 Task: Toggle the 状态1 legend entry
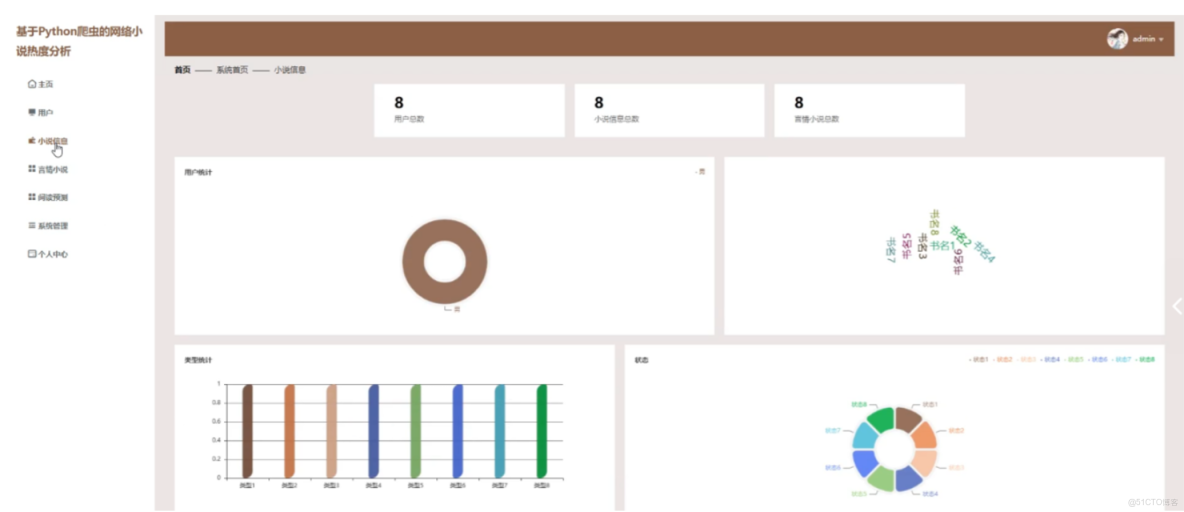(979, 359)
